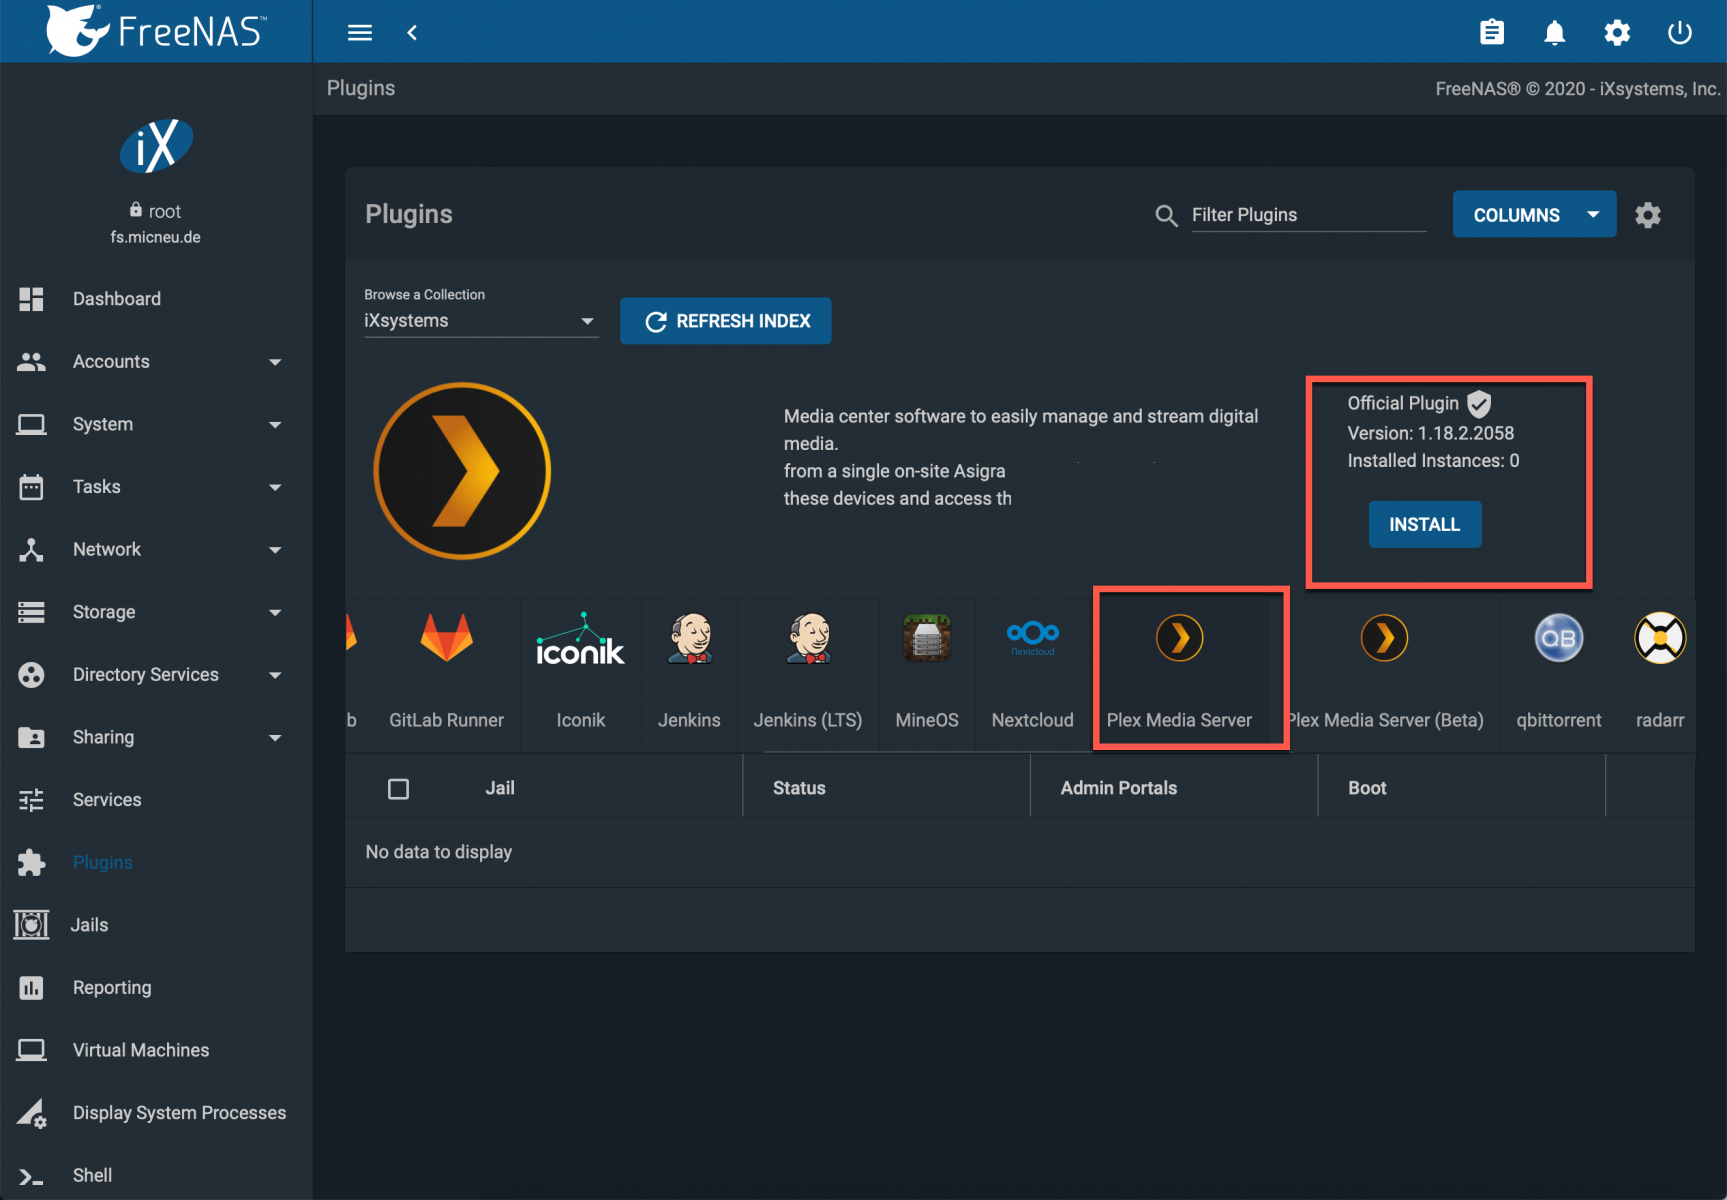Open the Reporting page
This screenshot has height=1200, width=1727.
[x=112, y=988]
